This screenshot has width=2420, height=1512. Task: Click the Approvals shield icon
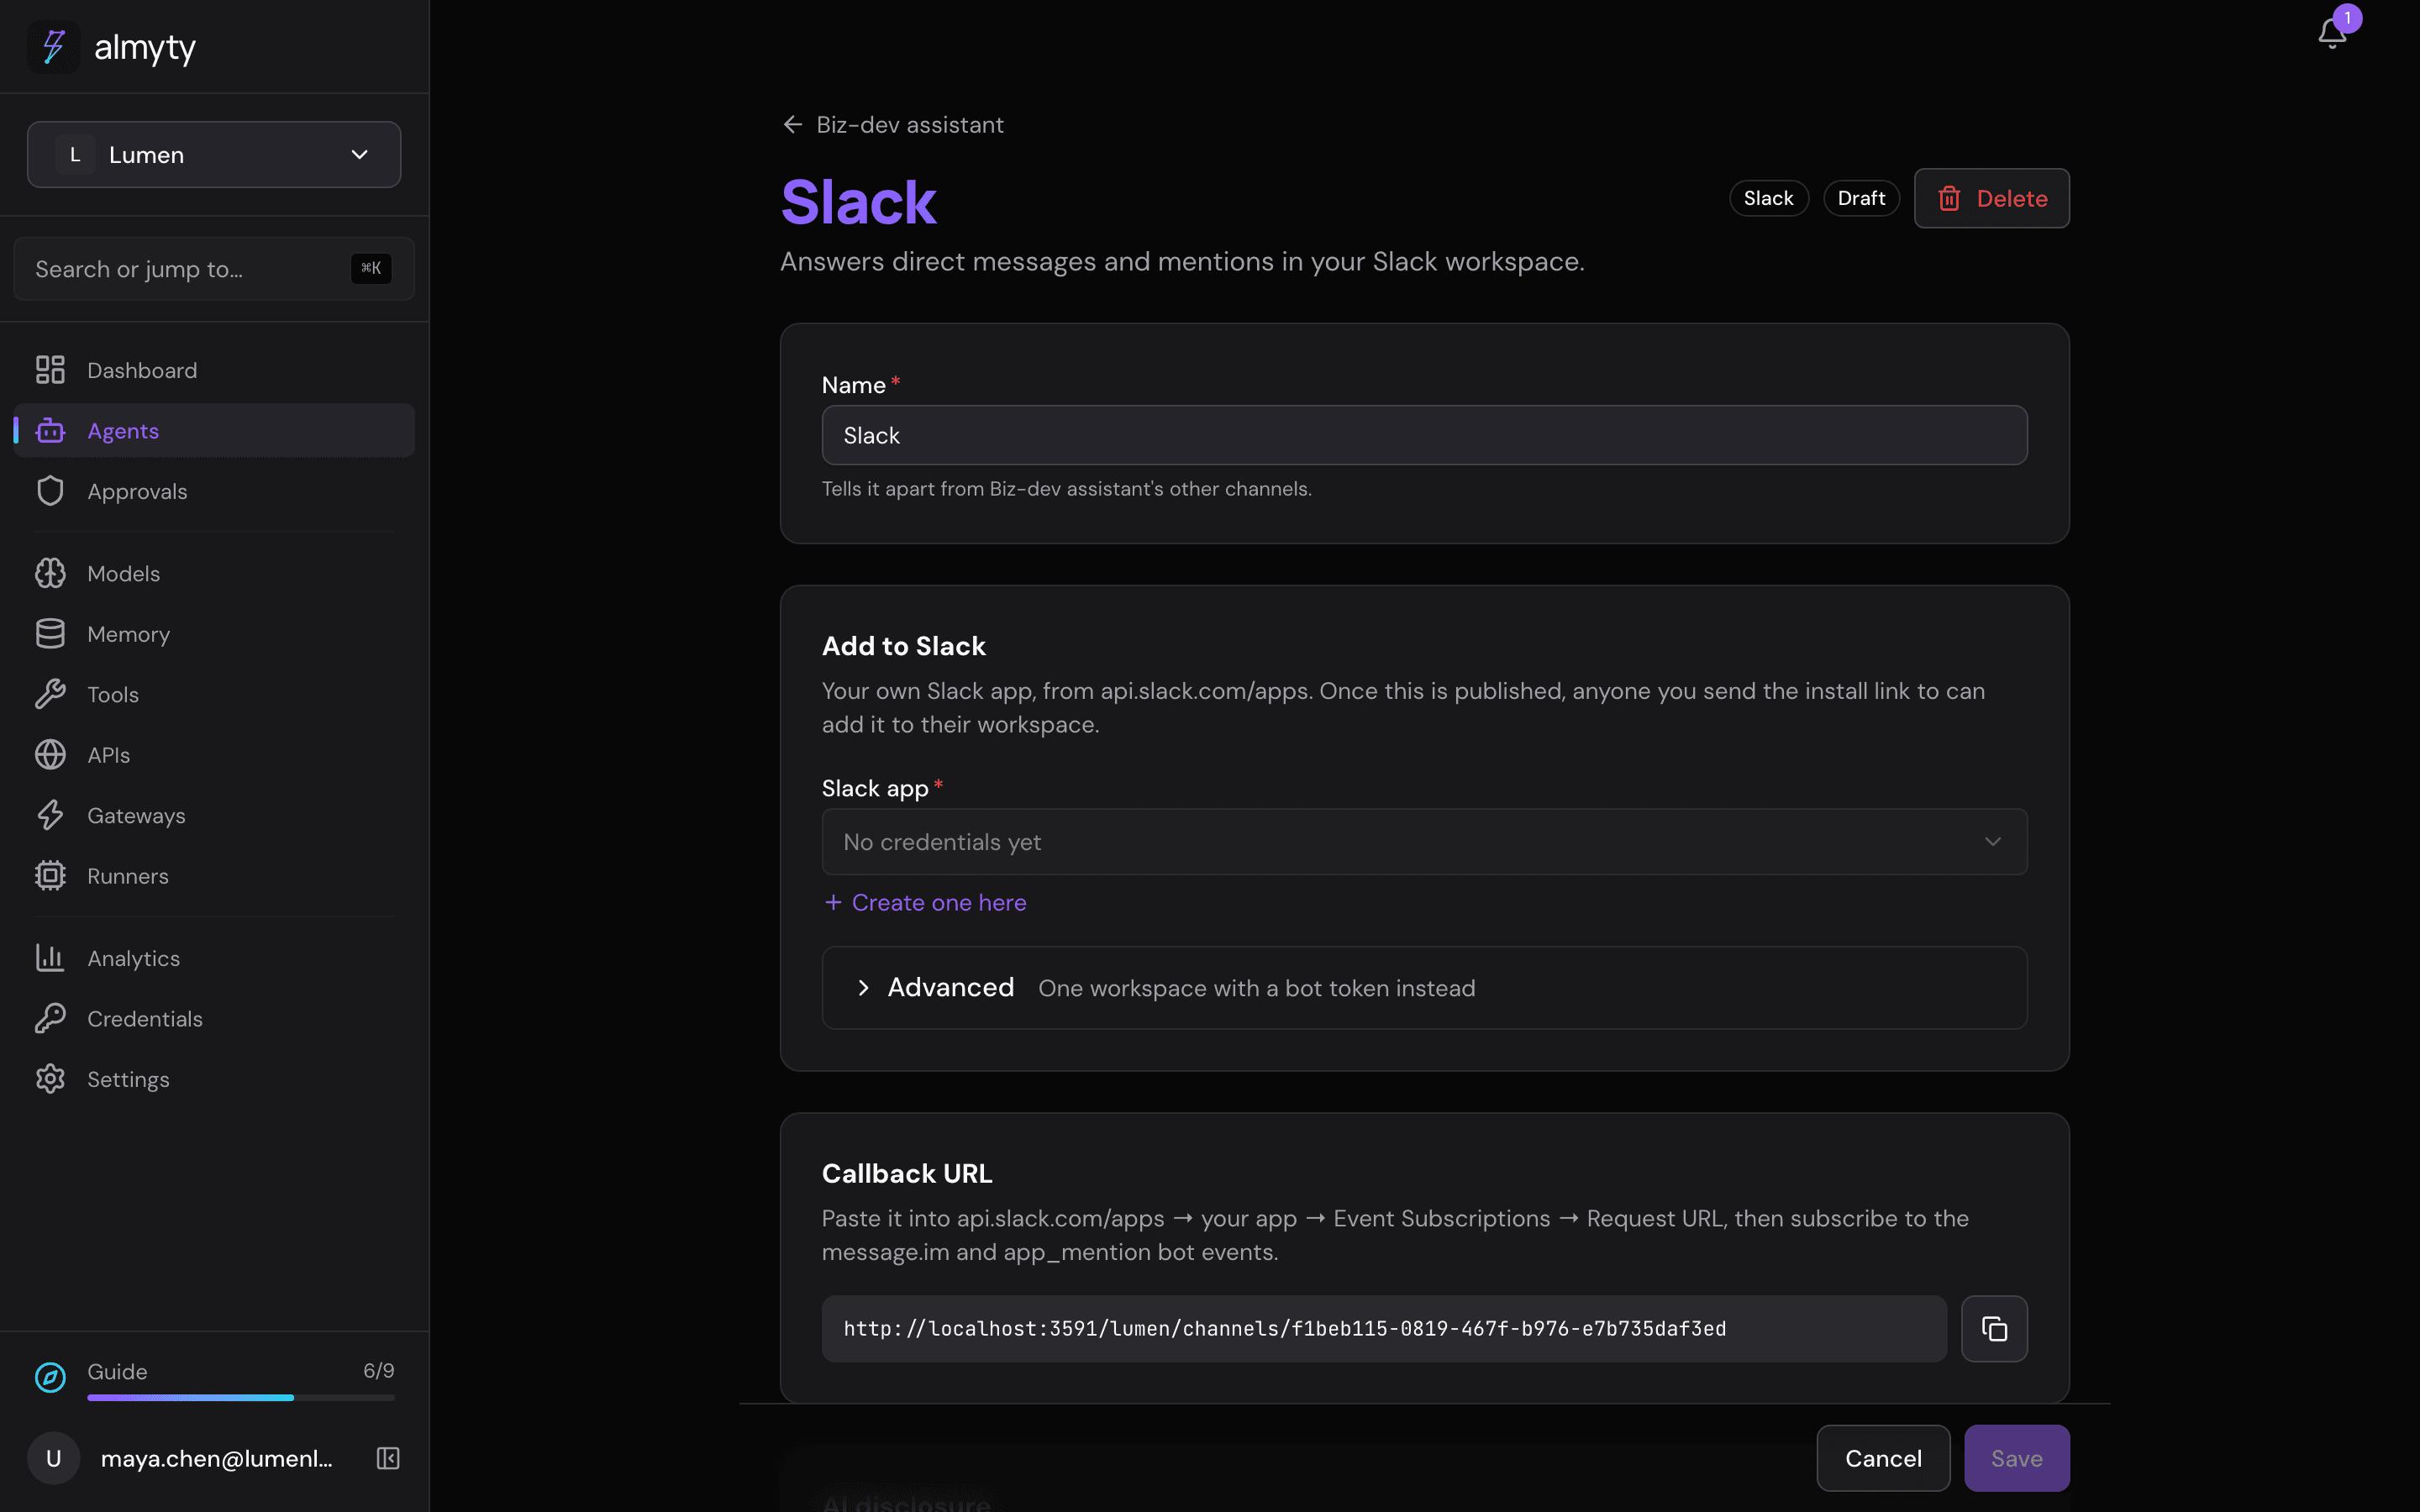point(50,491)
